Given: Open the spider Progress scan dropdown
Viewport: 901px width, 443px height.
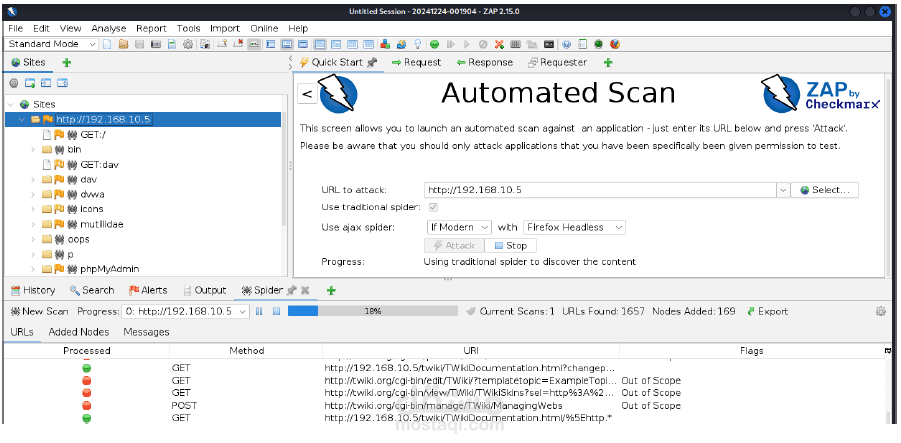Looking at the screenshot, I should [x=185, y=311].
